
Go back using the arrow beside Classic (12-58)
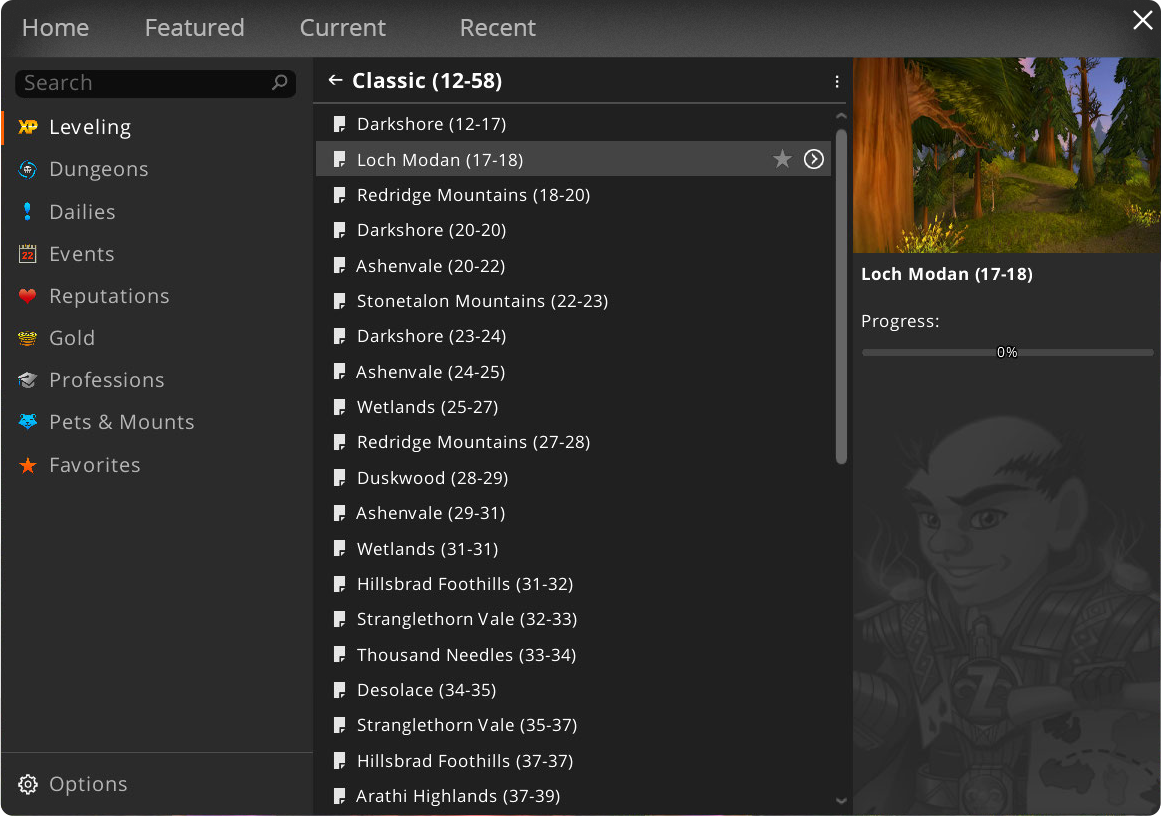click(335, 80)
